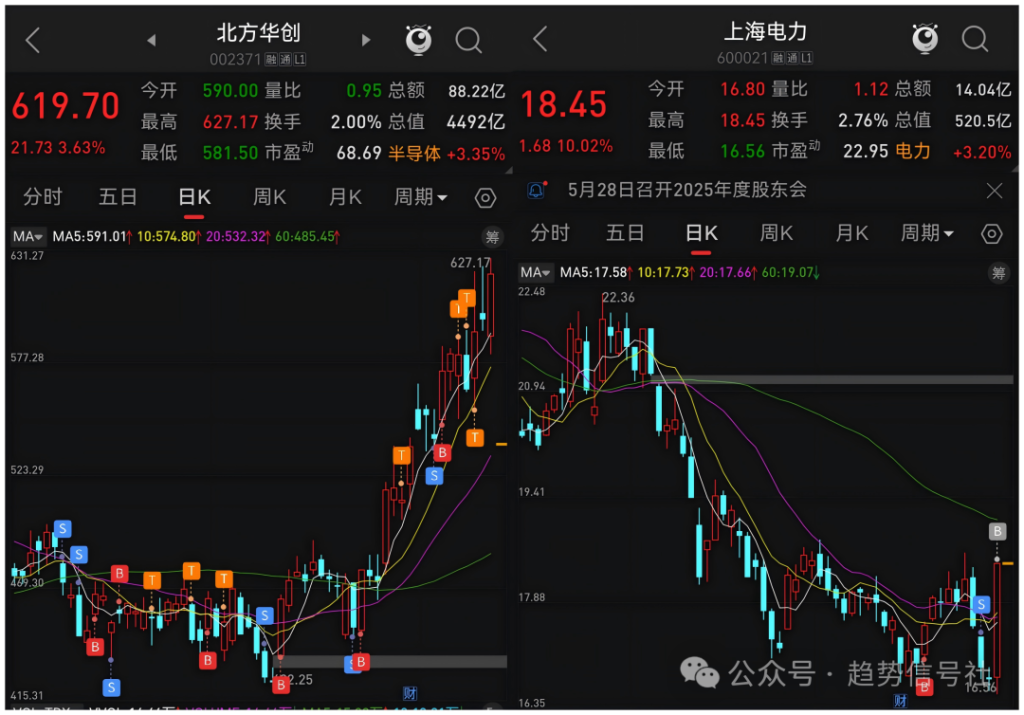Click the 财 earnings marker on 上海电力 chart
Screen dimensions: 1024x715
point(901,701)
